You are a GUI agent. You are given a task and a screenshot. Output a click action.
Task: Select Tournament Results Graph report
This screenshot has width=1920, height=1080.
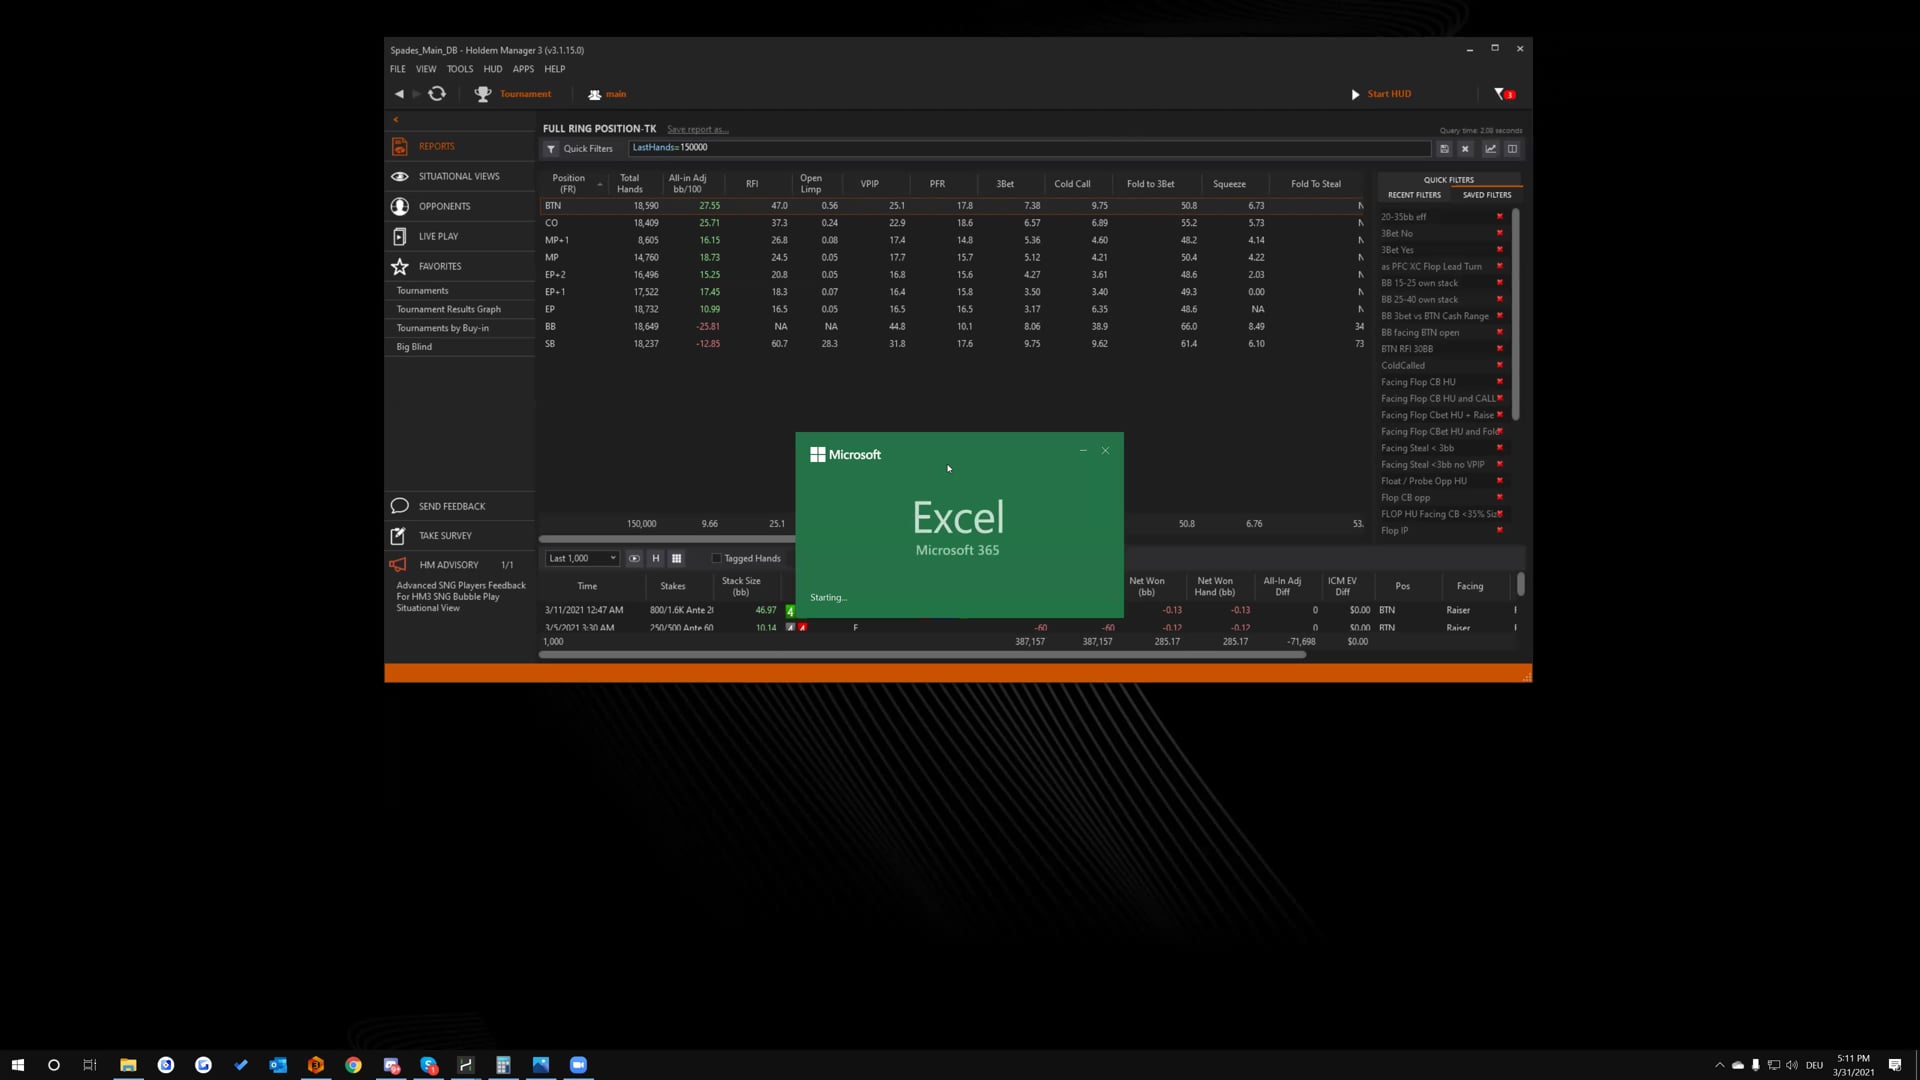448,309
